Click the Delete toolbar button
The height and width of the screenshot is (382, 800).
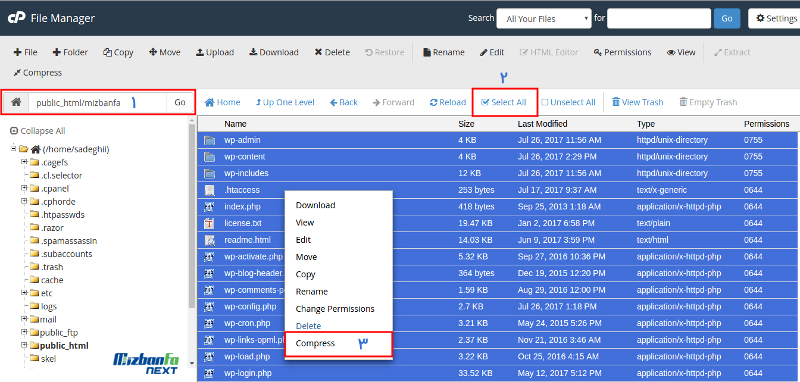(332, 52)
